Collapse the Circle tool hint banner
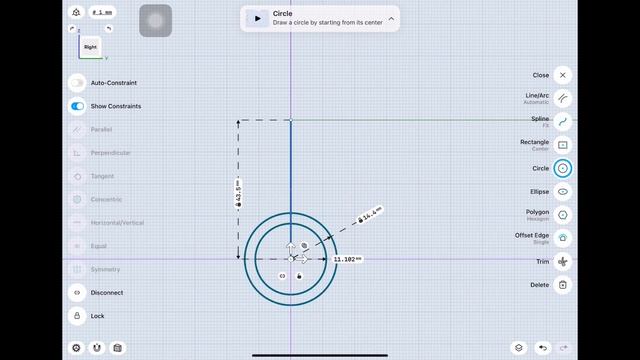 tap(391, 18)
